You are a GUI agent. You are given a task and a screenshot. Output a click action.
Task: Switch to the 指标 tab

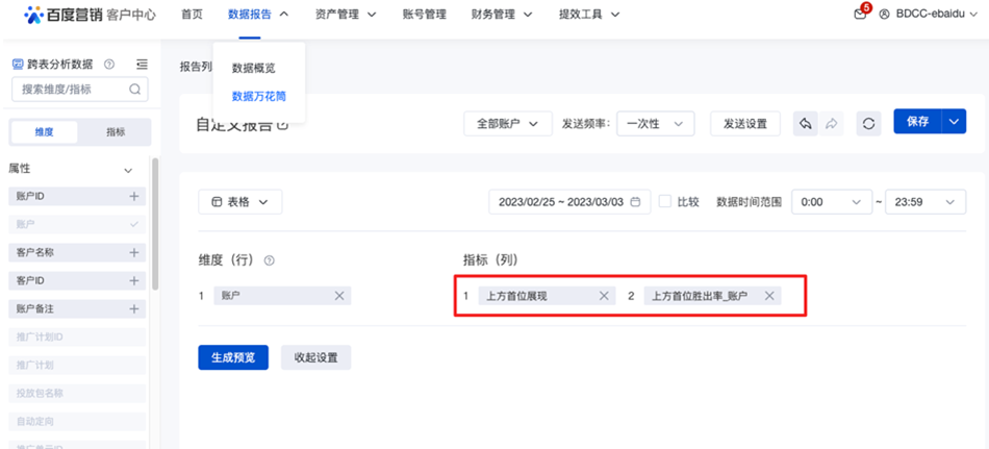[x=115, y=132]
